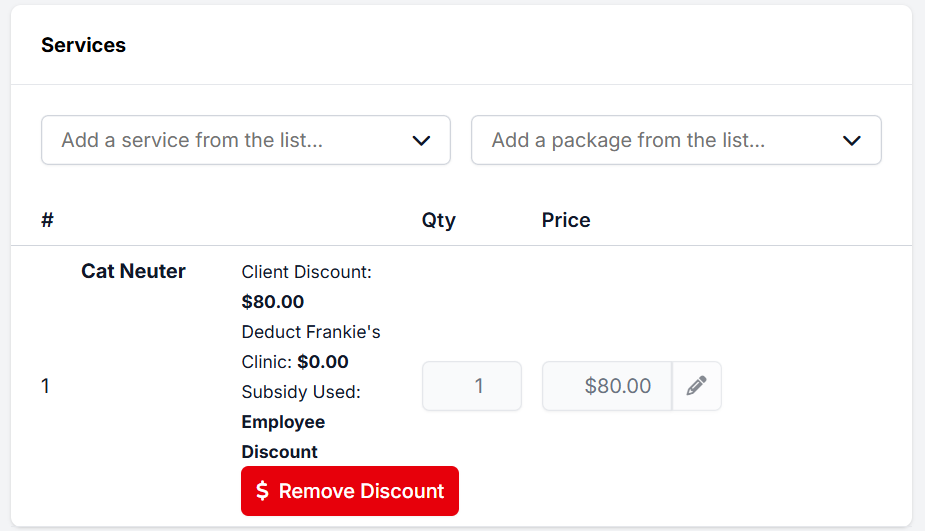Click the dollar sign icon on Remove Discount
This screenshot has width=925, height=531.
[262, 491]
